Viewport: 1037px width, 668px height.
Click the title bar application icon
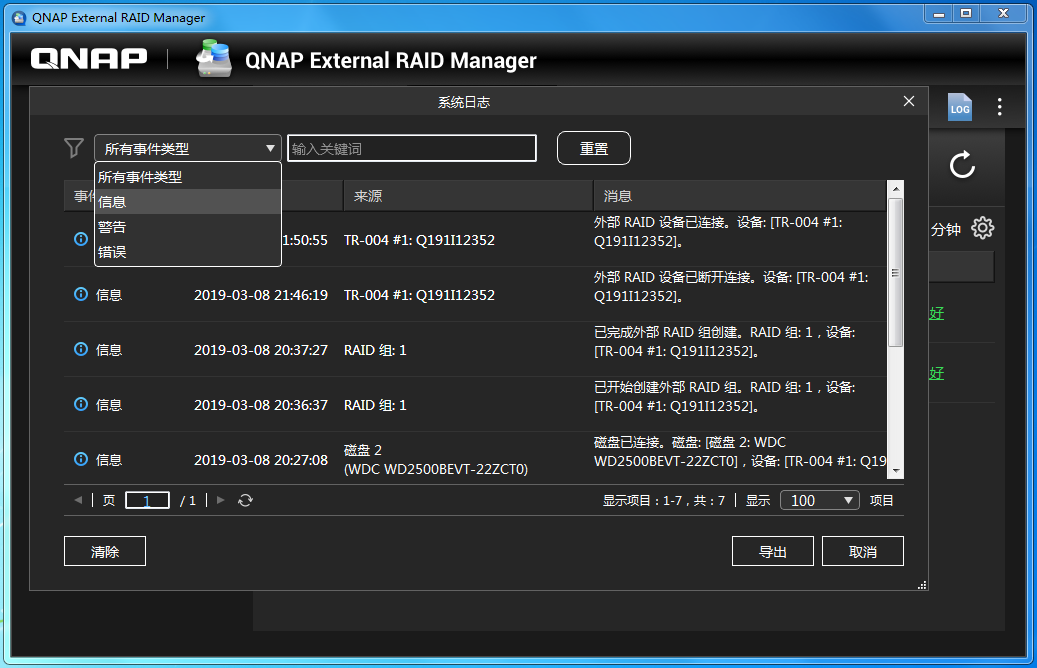[19, 18]
